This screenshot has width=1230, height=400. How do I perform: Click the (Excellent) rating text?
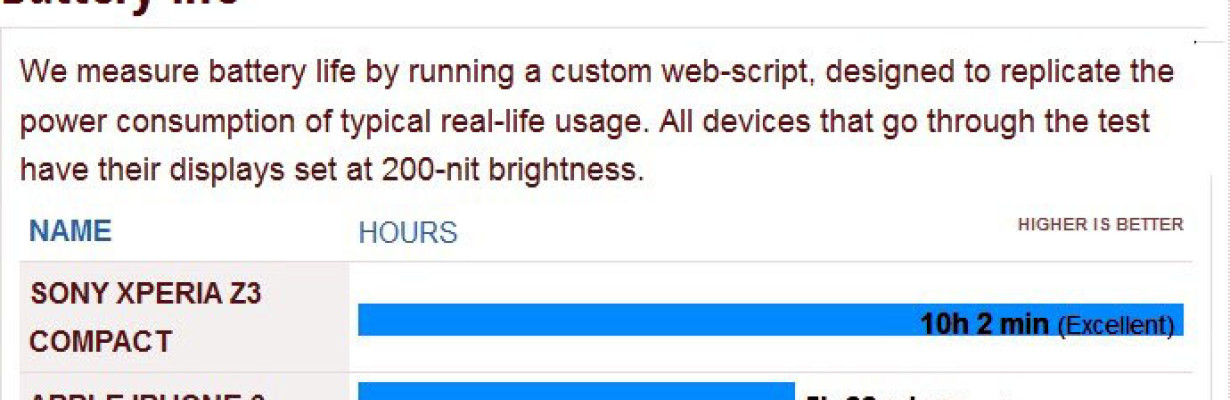[x=1115, y=324]
